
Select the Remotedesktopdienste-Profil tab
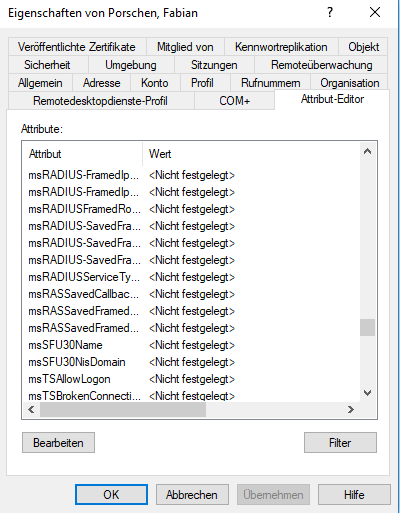click(x=100, y=101)
